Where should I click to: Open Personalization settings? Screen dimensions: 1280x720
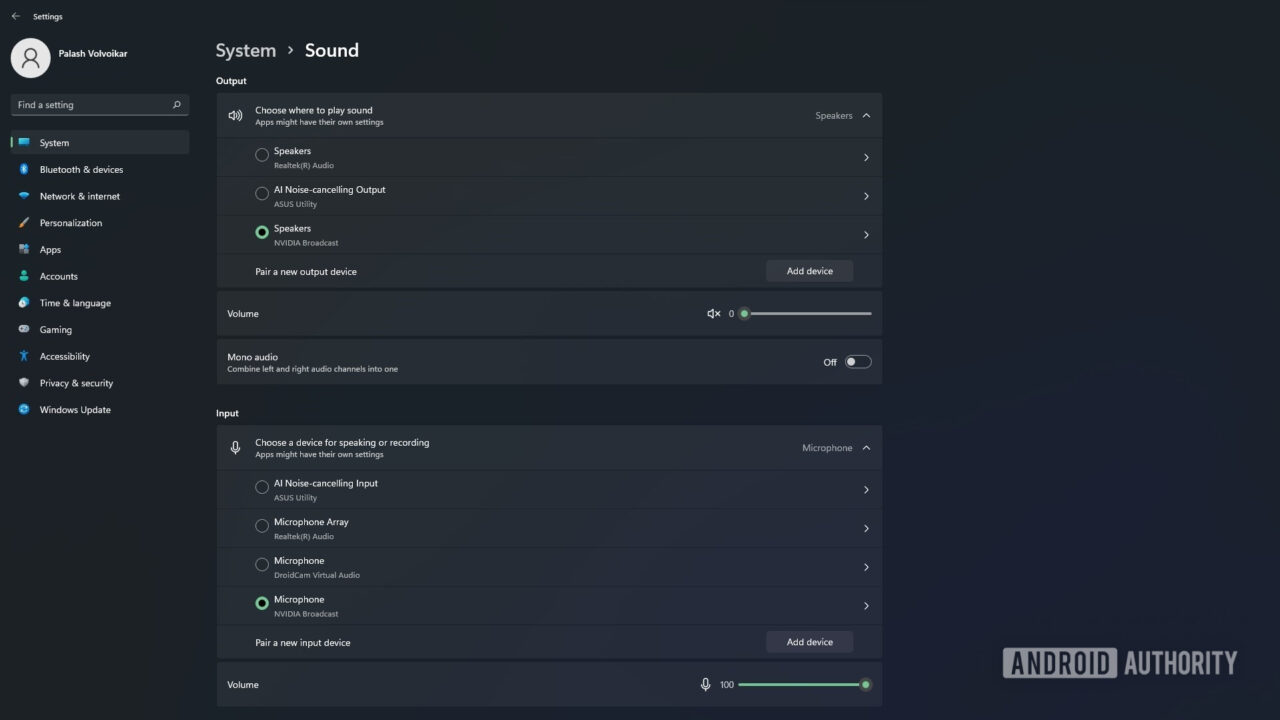(x=71, y=222)
